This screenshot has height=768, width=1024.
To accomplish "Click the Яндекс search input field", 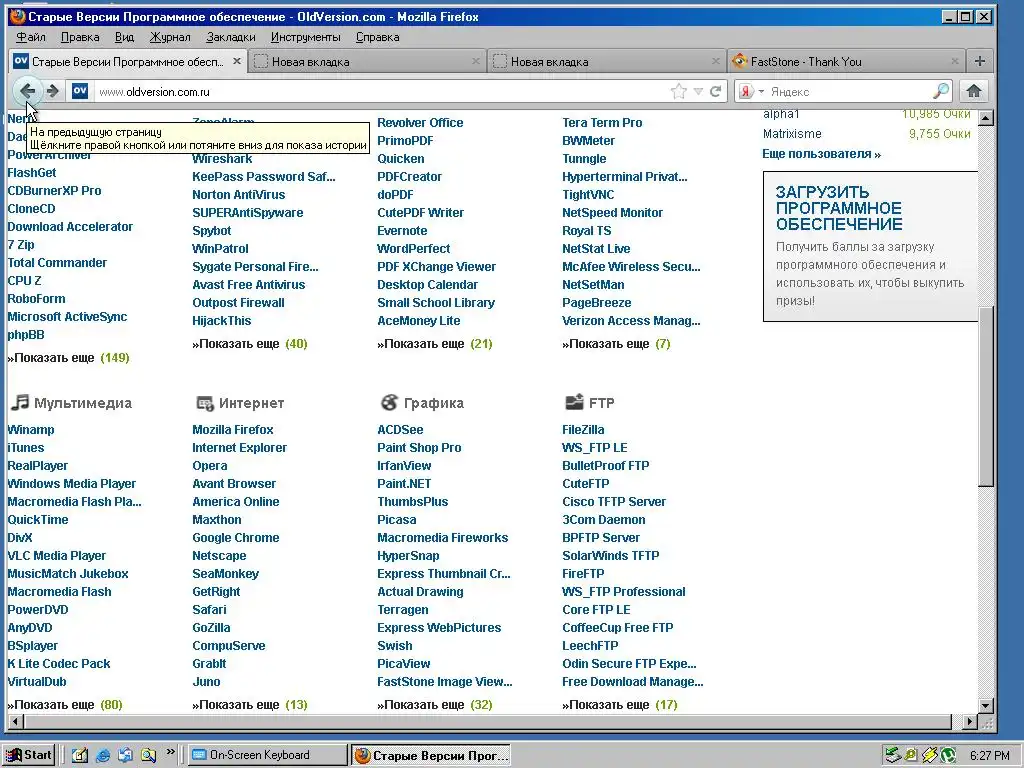I will tap(849, 91).
